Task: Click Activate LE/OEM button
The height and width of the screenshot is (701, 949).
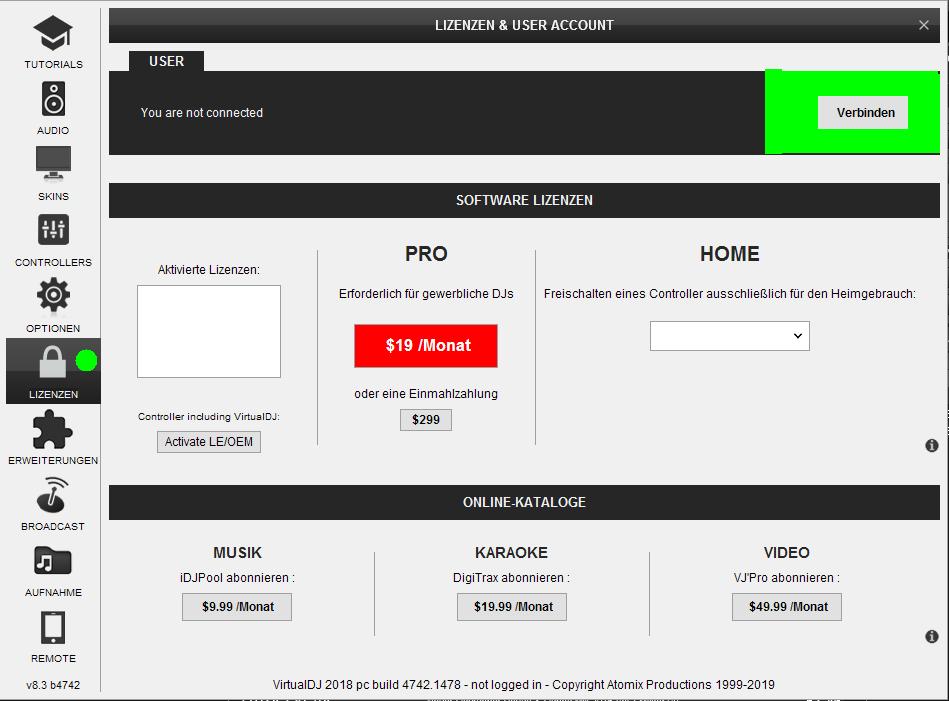Action: 209,442
